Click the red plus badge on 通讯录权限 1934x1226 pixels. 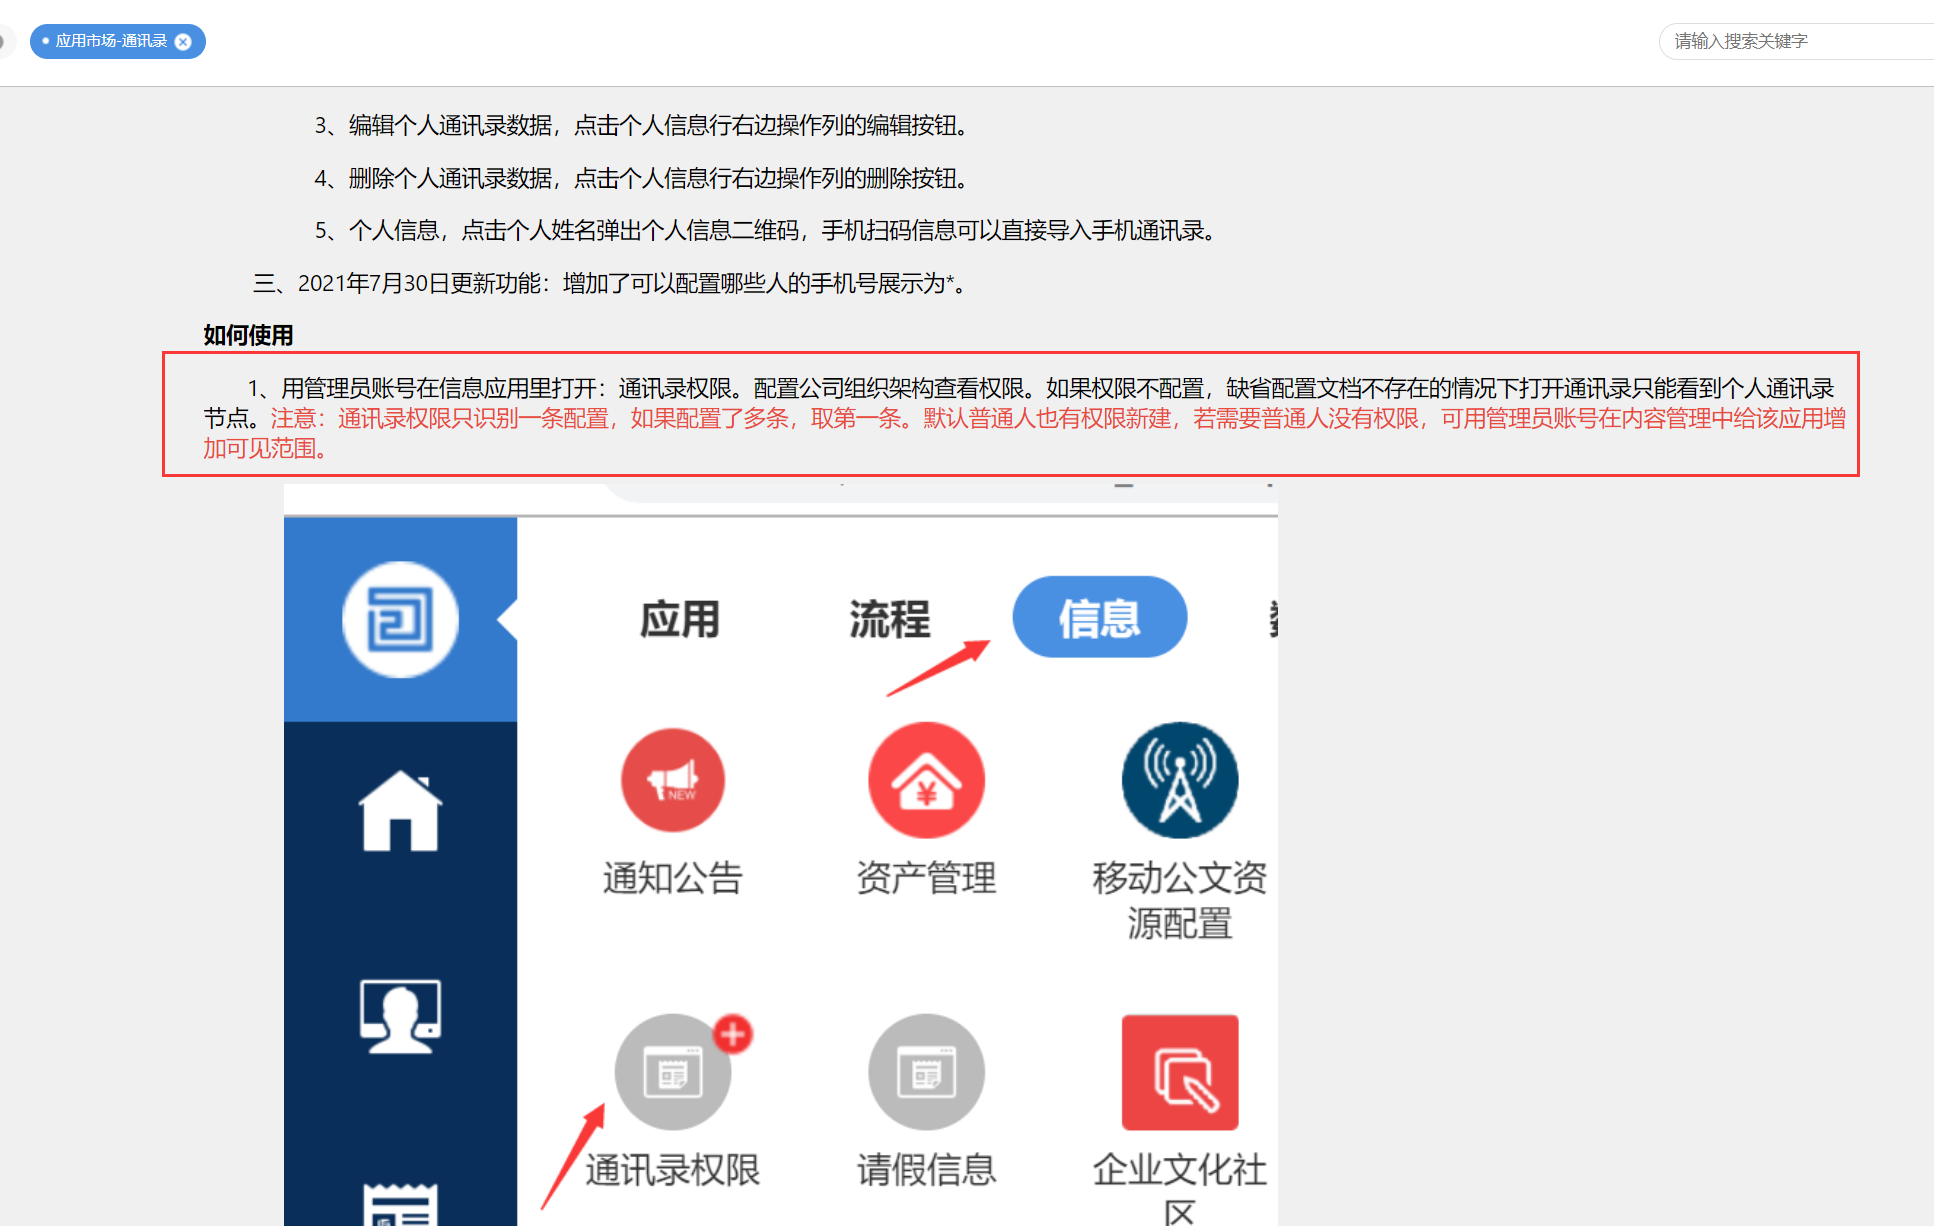click(x=733, y=1034)
